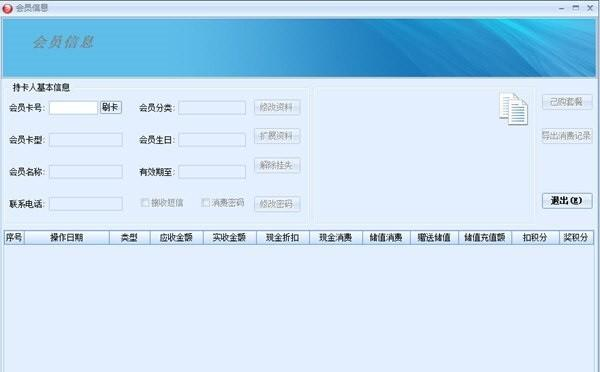Close the 会员信息 window
Viewport: 600px width, 372px height.
(590, 8)
